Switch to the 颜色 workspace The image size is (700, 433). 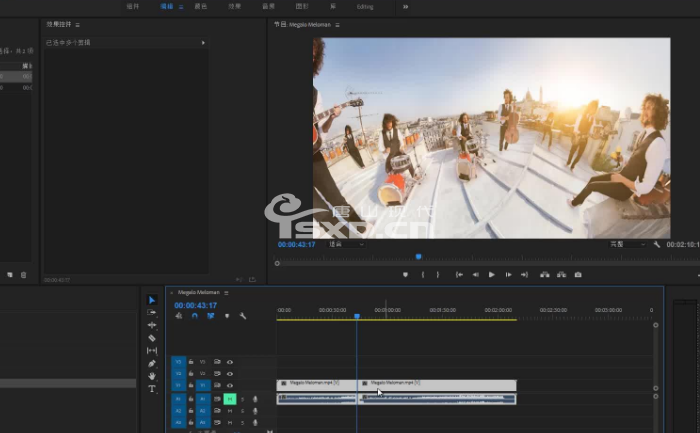pos(200,6)
